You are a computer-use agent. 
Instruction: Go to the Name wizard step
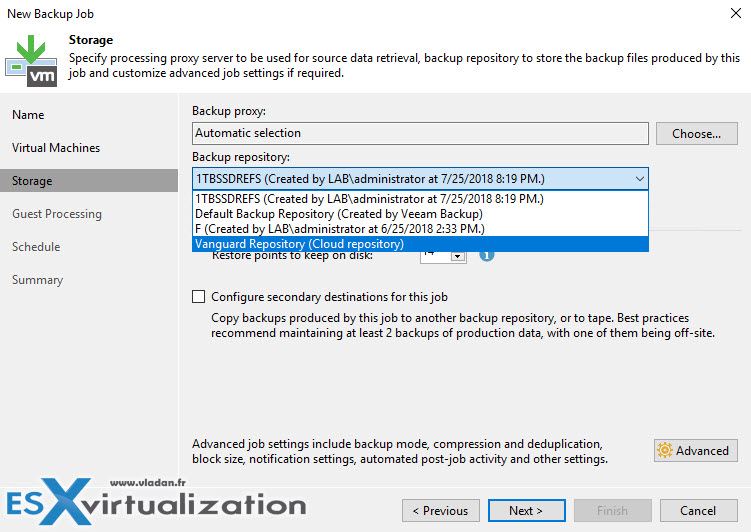pyautogui.click(x=28, y=115)
